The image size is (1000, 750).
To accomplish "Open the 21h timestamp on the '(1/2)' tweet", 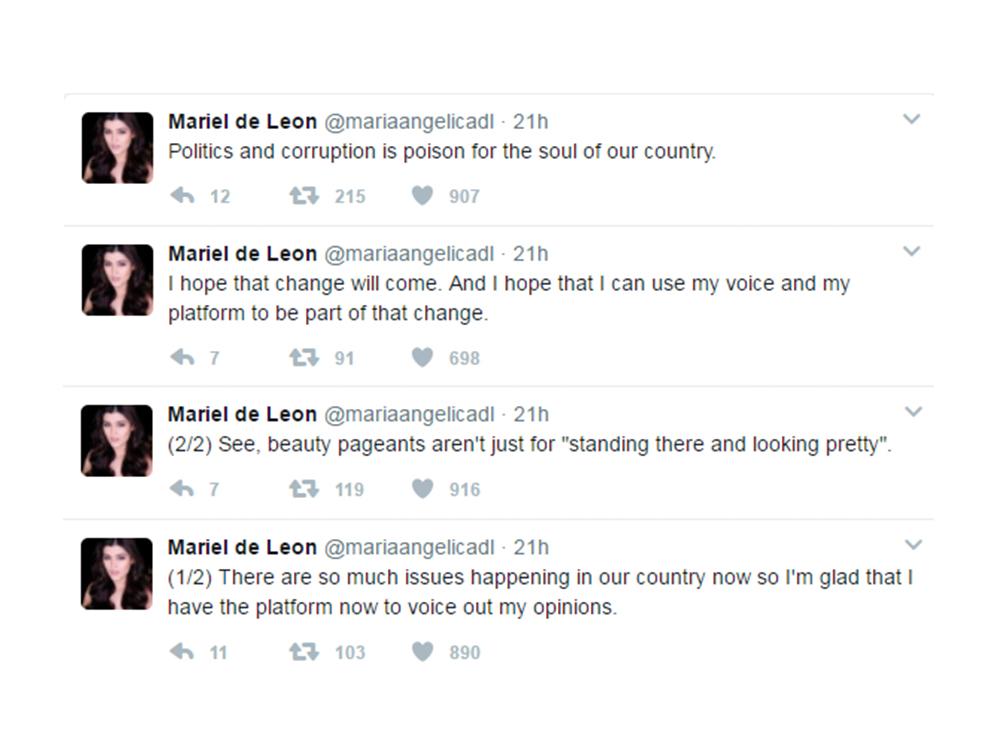I will [531, 547].
